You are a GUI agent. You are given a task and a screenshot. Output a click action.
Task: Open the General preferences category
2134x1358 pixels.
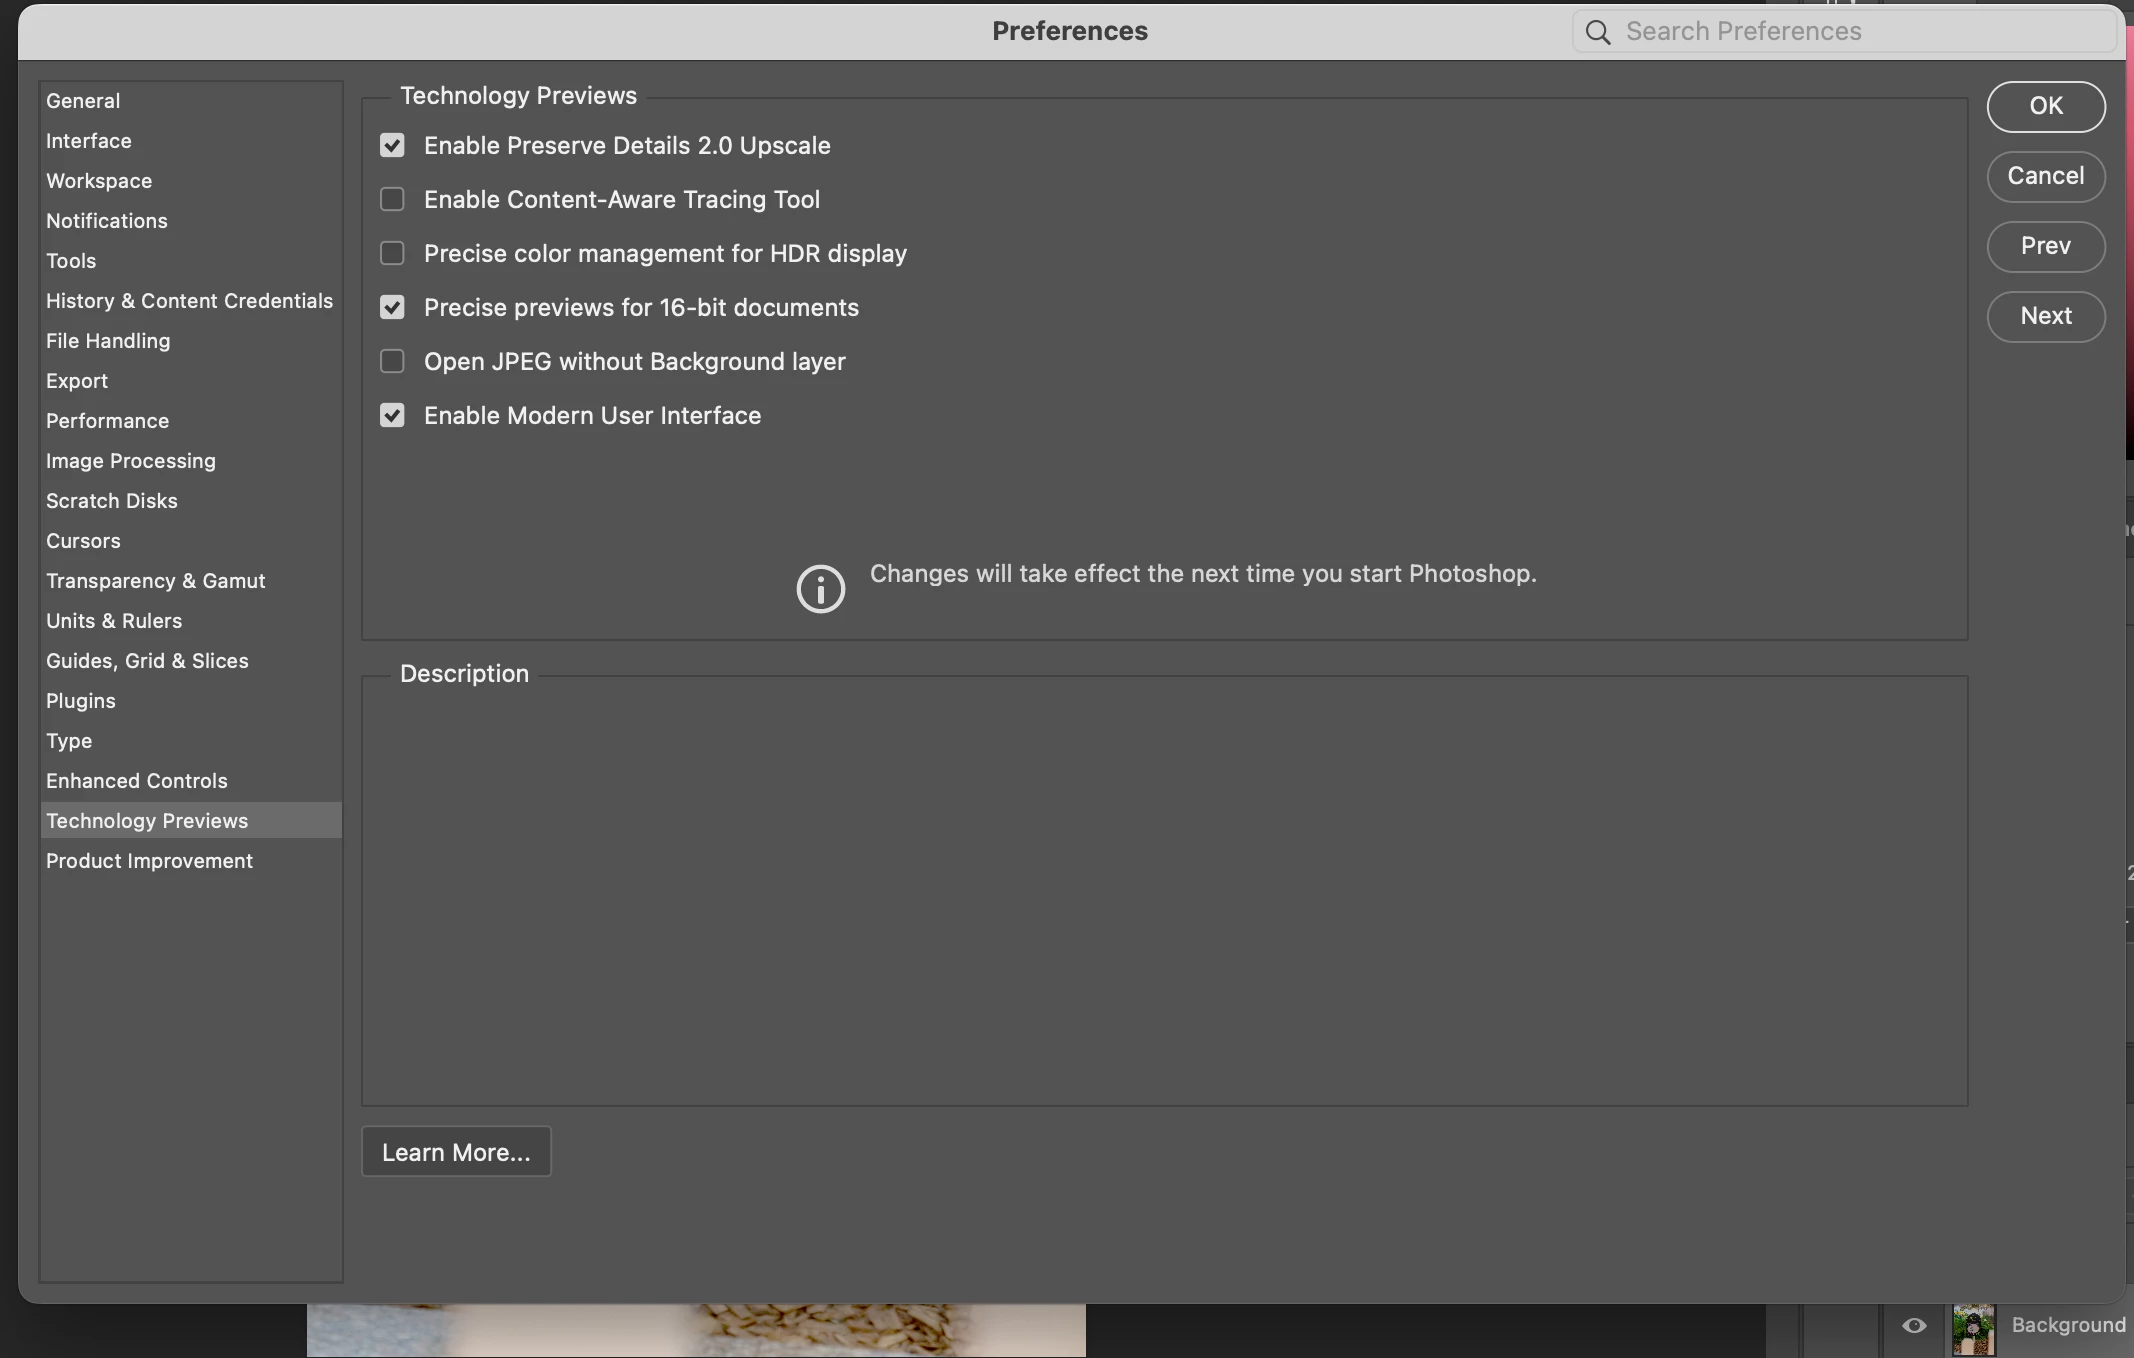coord(191,101)
